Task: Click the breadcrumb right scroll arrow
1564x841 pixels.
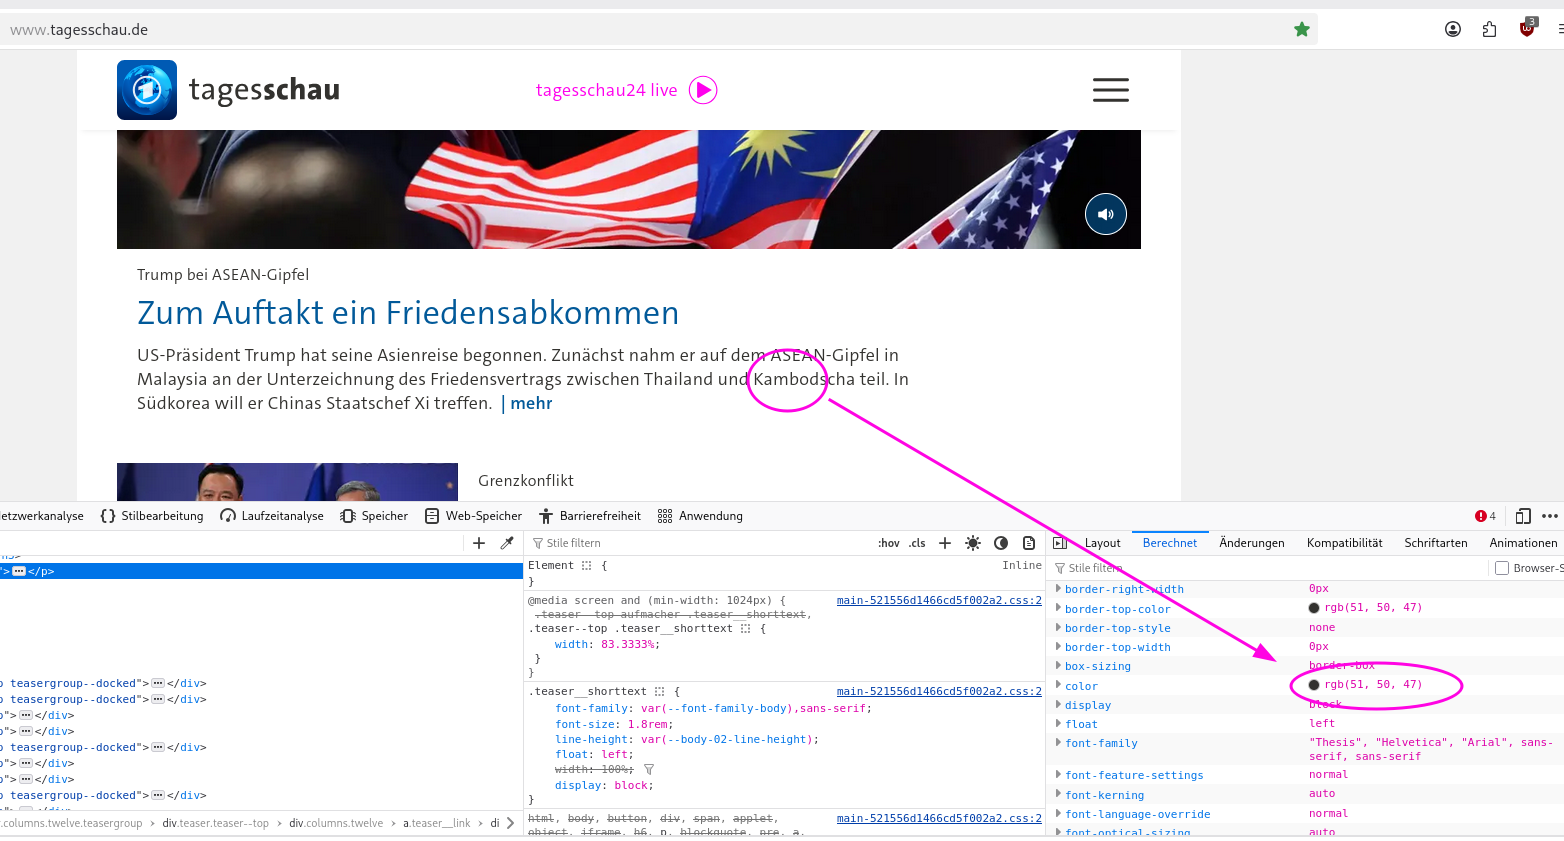Action: click(x=511, y=823)
